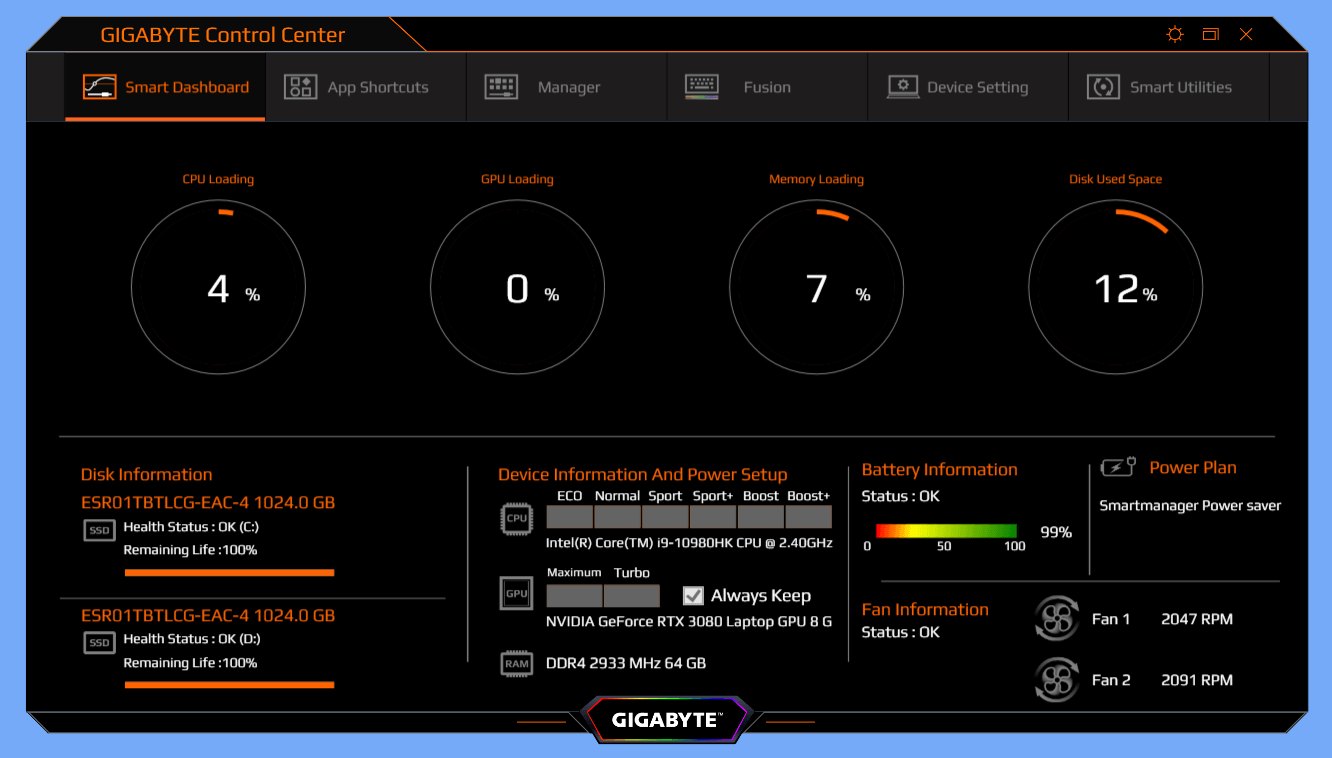Click Health Status : OK (D:) text
Image resolution: width=1332 pixels, height=758 pixels.
tap(192, 639)
